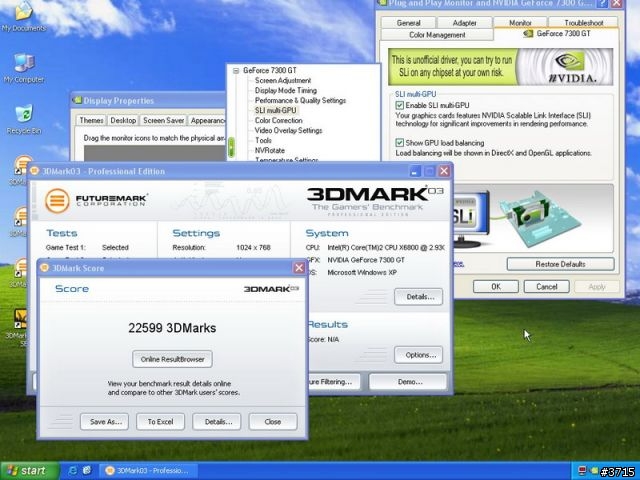
Task: Select Performance & Quality Settings item
Action: (300, 100)
